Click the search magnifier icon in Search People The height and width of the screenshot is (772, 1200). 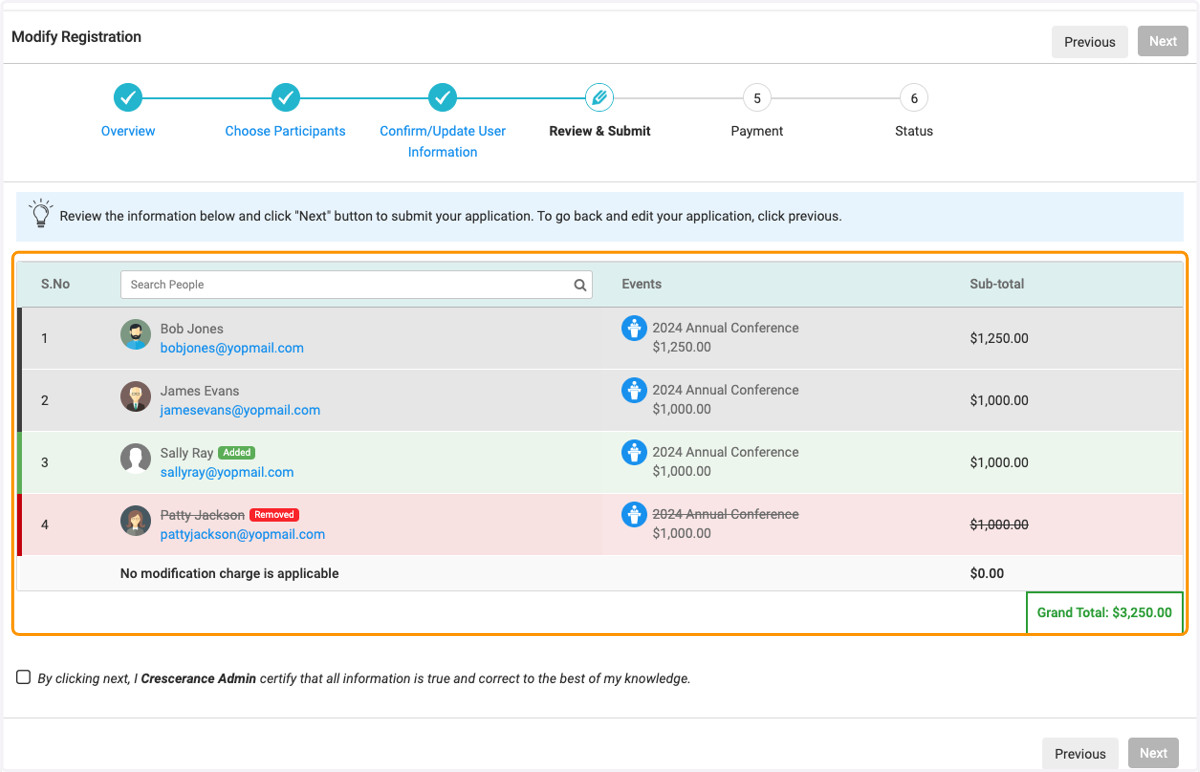[580, 285]
